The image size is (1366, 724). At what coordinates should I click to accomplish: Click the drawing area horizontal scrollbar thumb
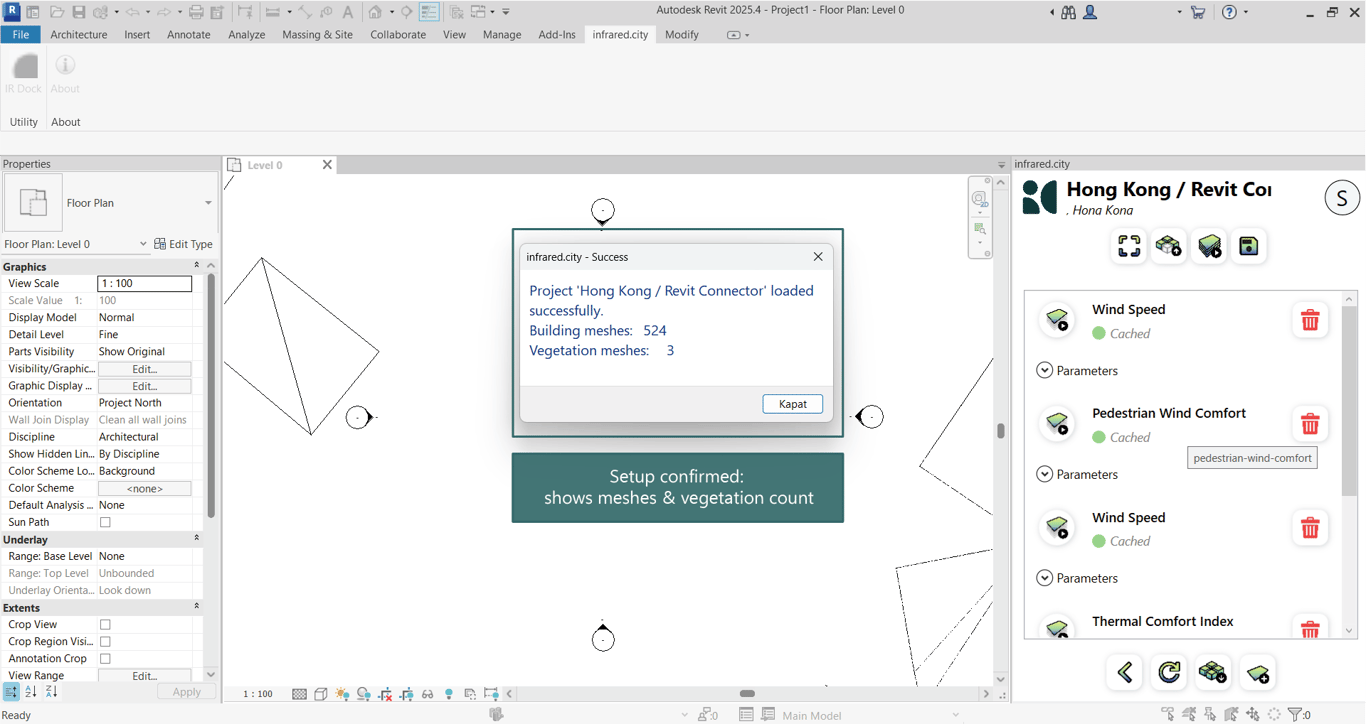(747, 694)
